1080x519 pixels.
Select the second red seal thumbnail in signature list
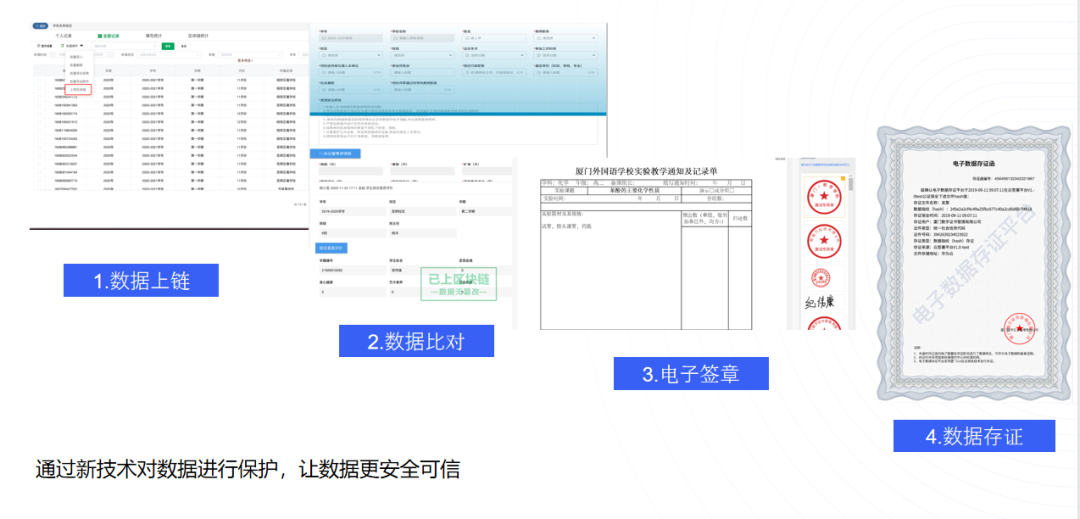[824, 241]
